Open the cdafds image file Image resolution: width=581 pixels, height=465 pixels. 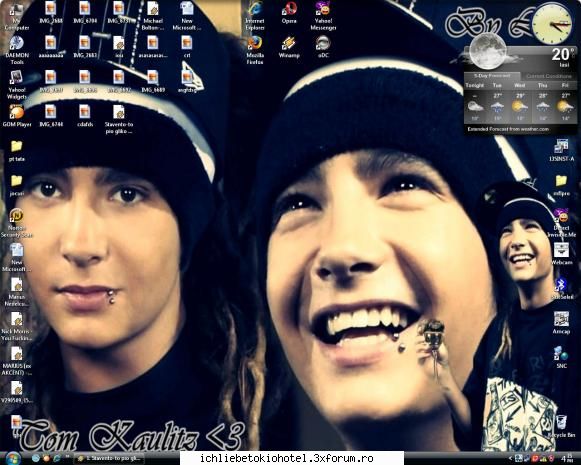pos(85,116)
